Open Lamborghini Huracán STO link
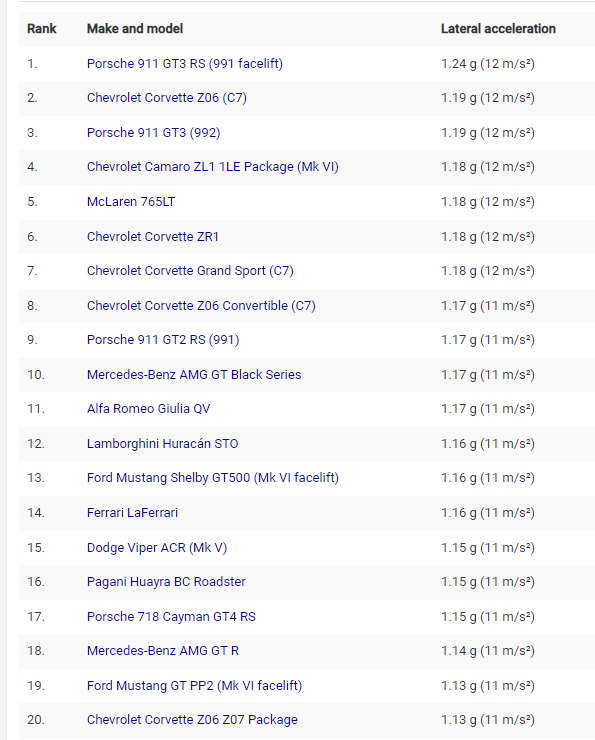595x740 pixels. 162,444
